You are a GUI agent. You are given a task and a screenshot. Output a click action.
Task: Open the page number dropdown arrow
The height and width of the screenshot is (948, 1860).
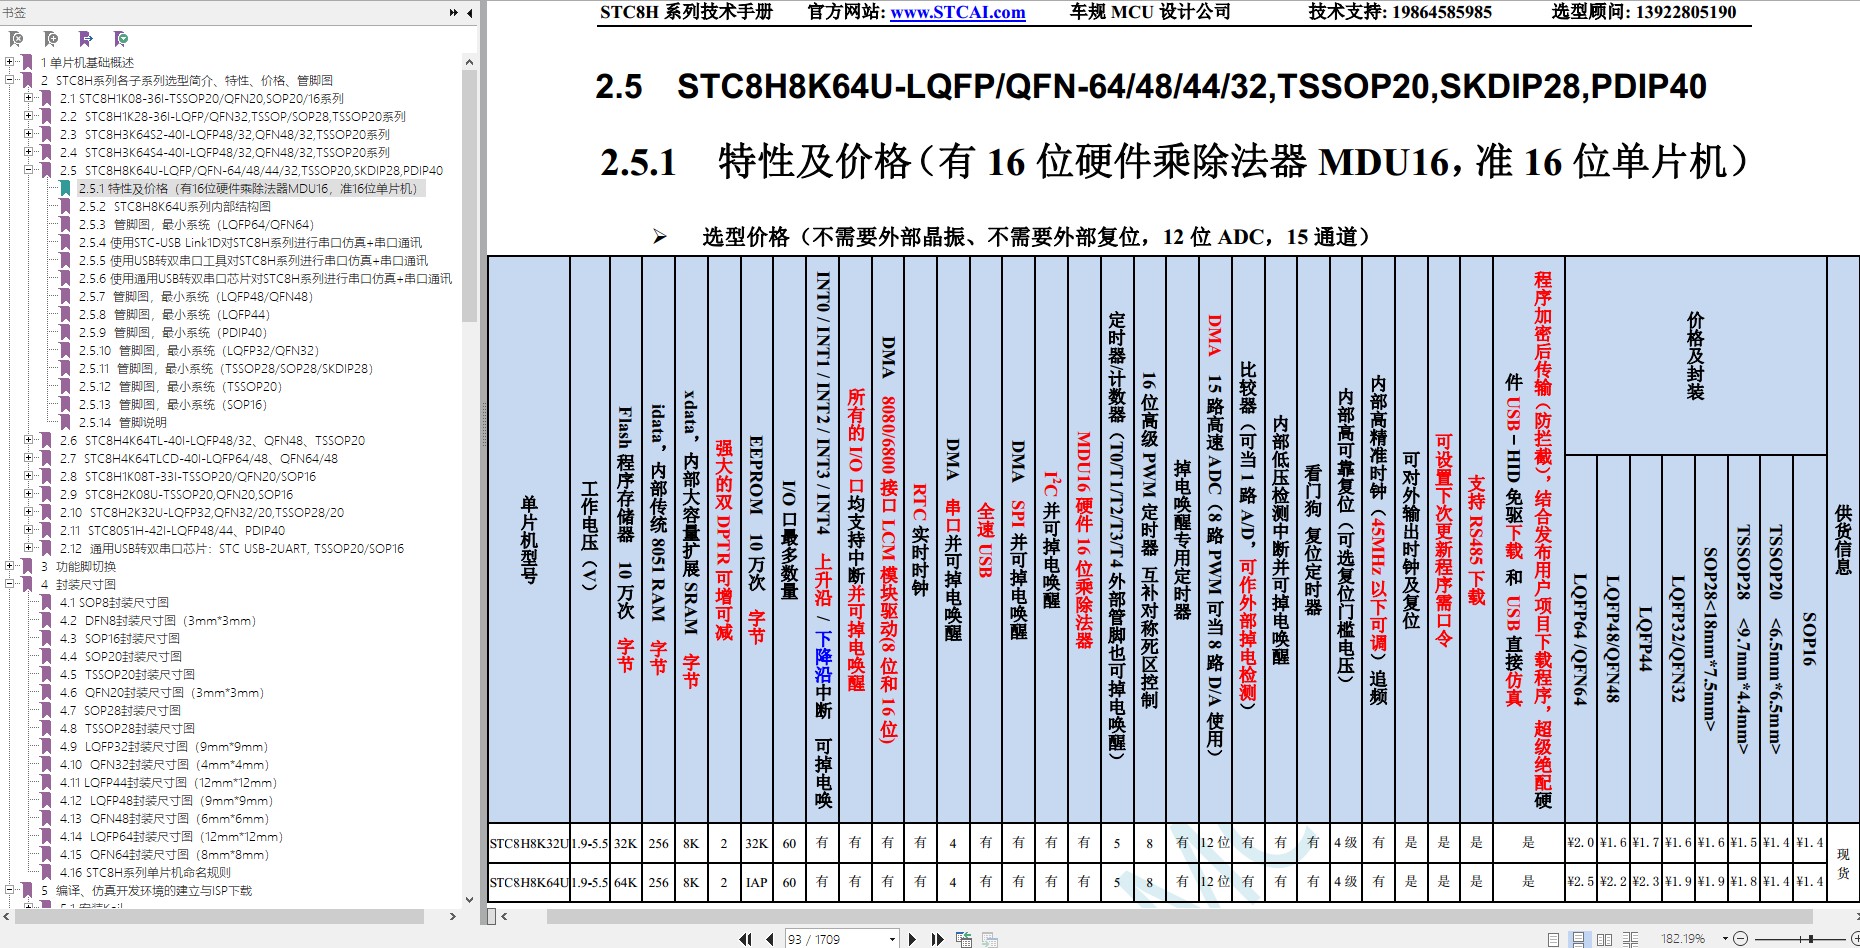(x=892, y=939)
